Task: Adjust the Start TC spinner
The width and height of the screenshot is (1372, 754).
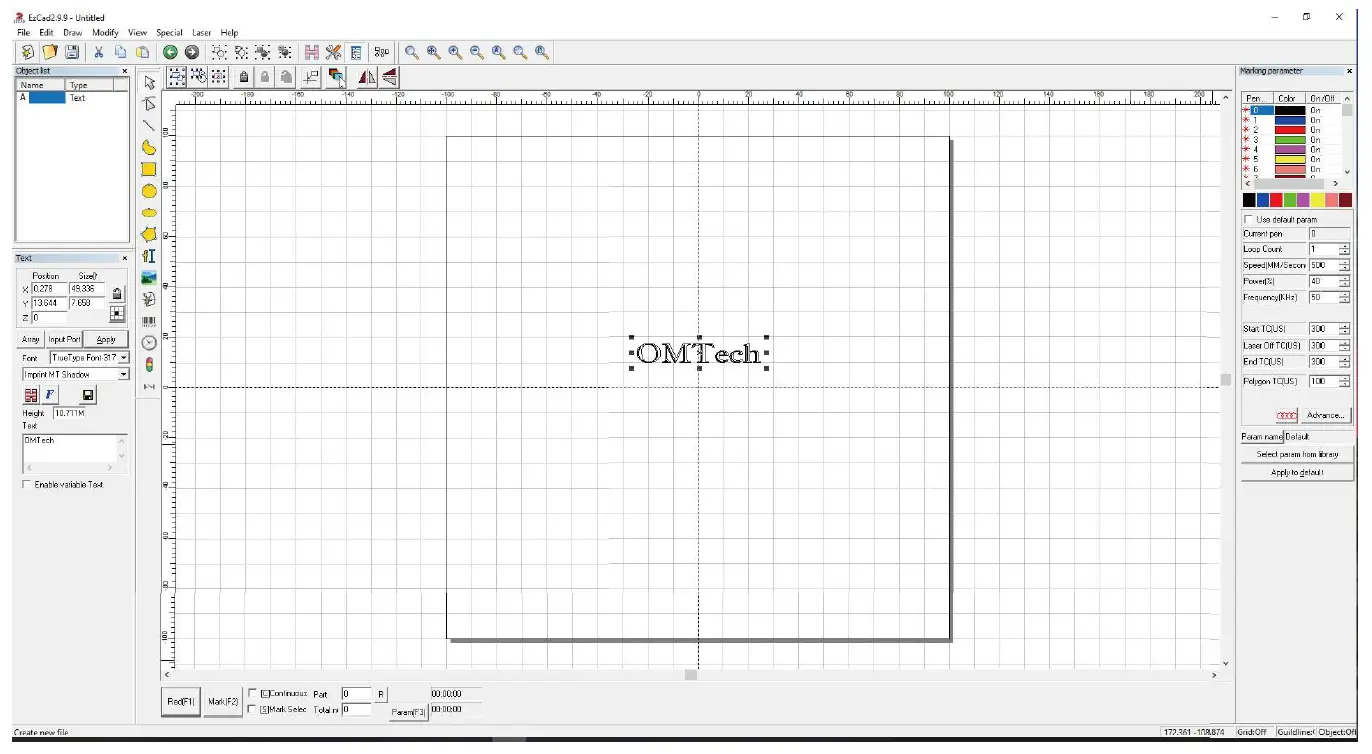Action: (1344, 329)
